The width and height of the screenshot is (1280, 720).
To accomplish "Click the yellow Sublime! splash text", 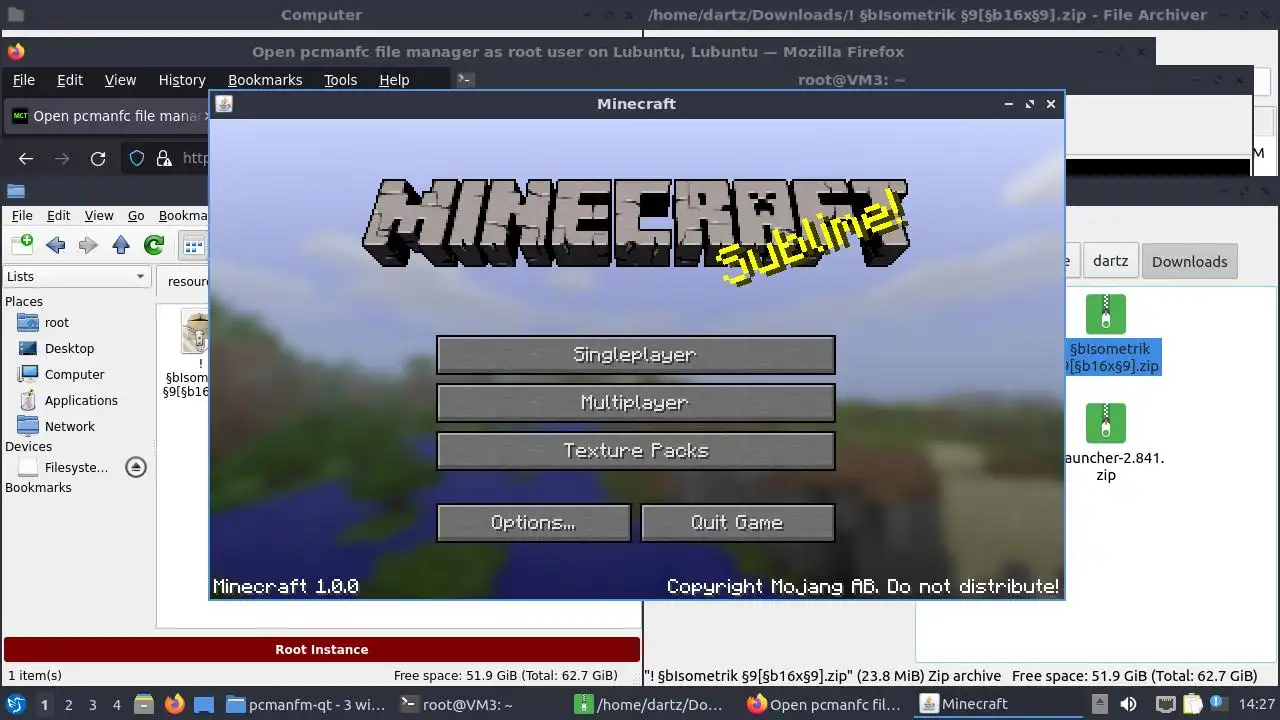I will point(811,237).
